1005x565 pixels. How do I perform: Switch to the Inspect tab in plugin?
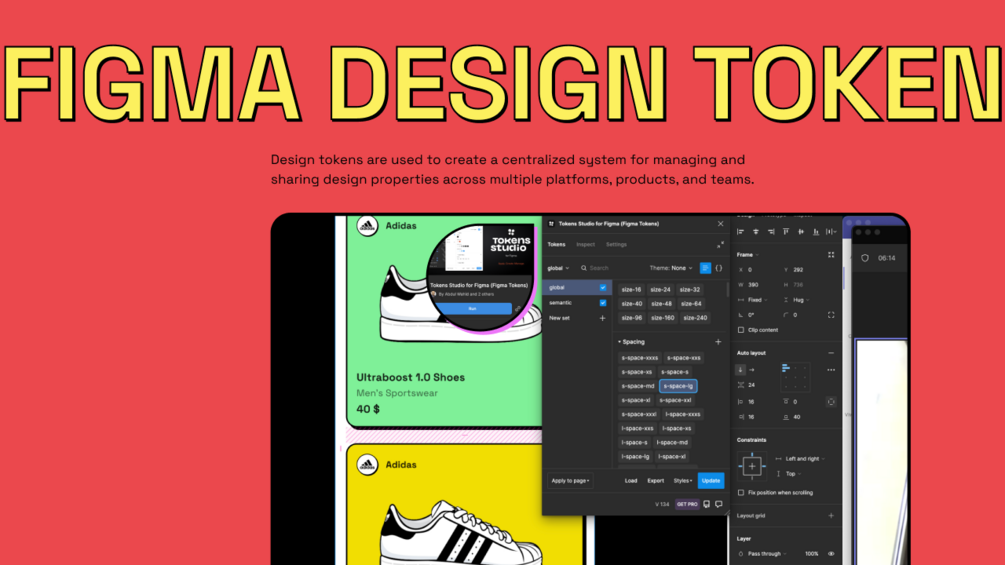click(585, 245)
